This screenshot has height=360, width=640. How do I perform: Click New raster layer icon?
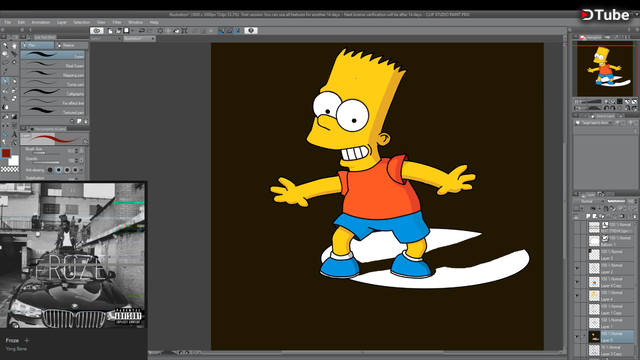[x=588, y=216]
